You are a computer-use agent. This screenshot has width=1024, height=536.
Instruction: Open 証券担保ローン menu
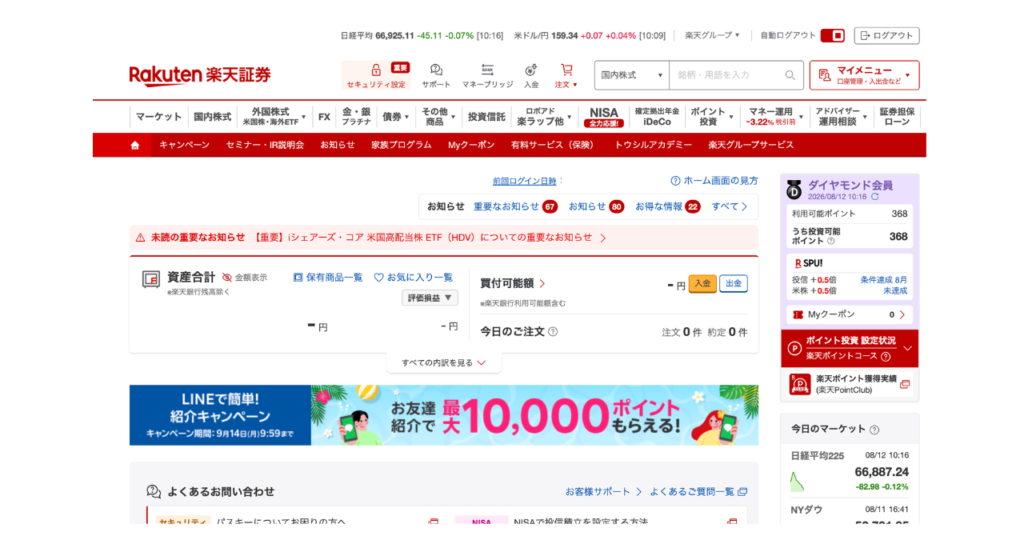point(897,117)
